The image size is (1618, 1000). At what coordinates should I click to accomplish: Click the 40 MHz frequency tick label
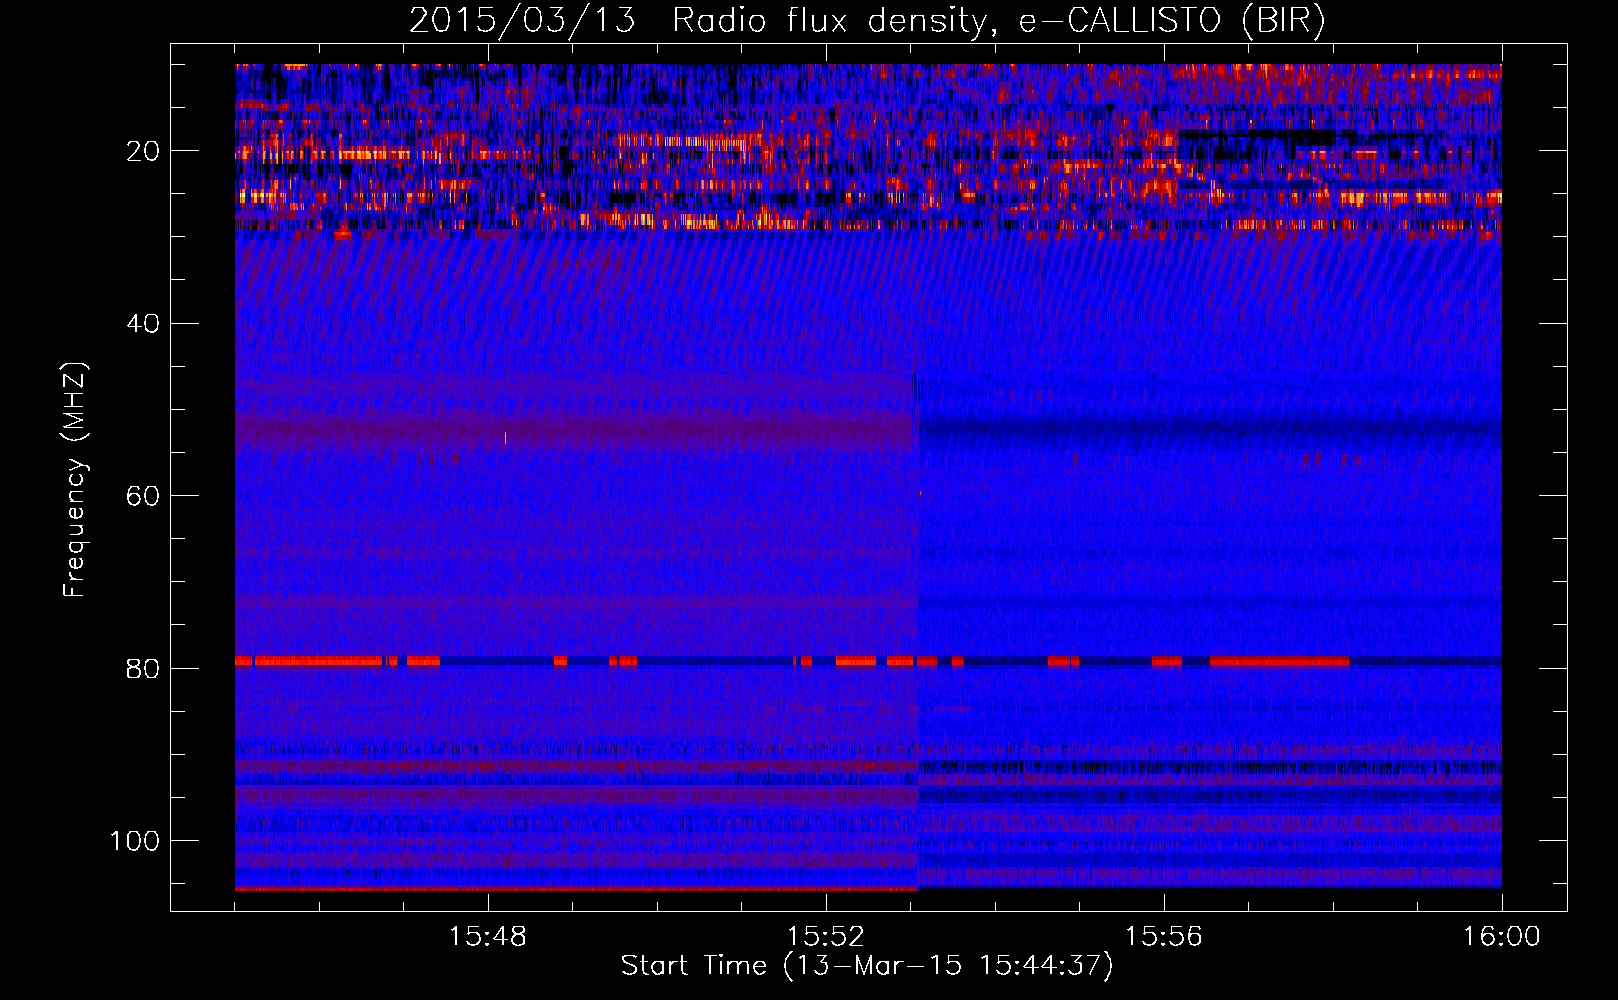point(143,324)
